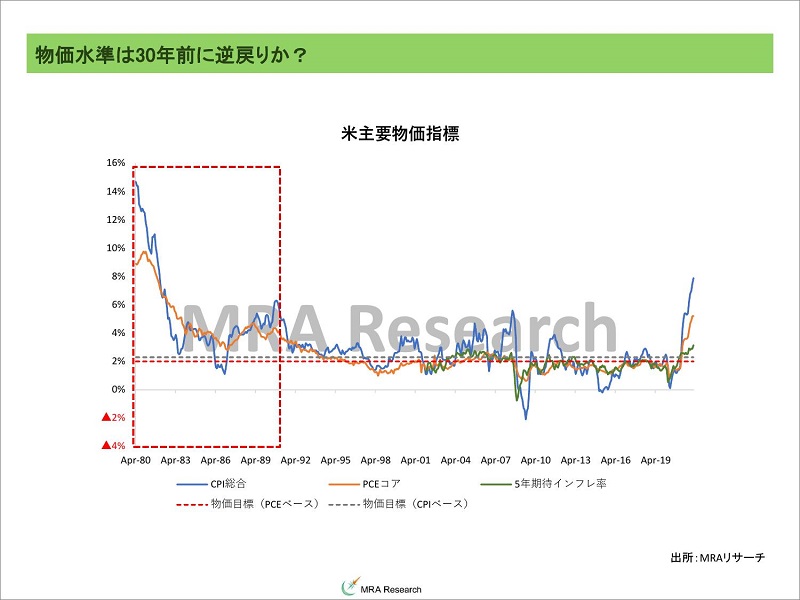Click the ▲4% negative axis label
800x600 pixels.
[113, 445]
